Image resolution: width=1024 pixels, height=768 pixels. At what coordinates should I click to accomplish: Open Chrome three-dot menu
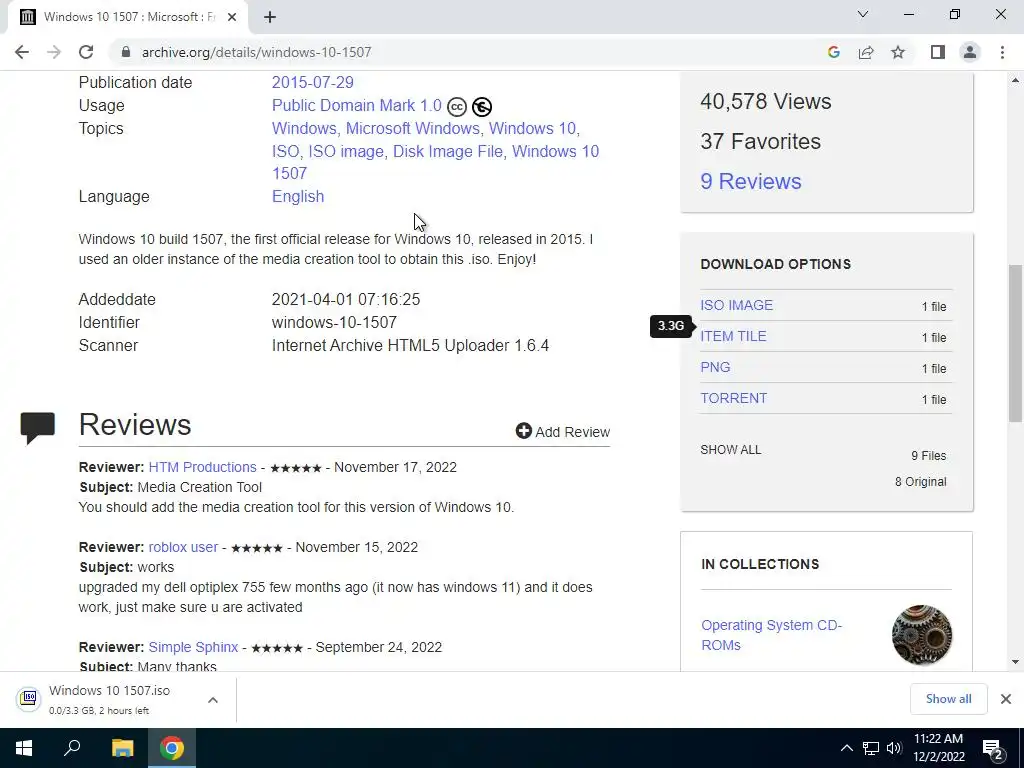click(1002, 52)
